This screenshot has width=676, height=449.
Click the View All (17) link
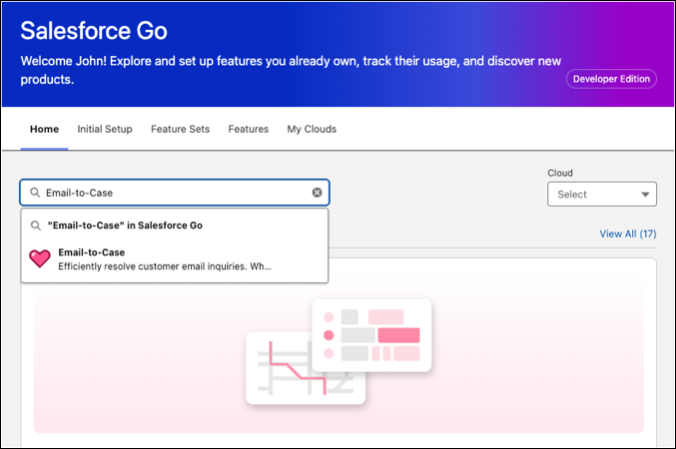[x=628, y=234]
